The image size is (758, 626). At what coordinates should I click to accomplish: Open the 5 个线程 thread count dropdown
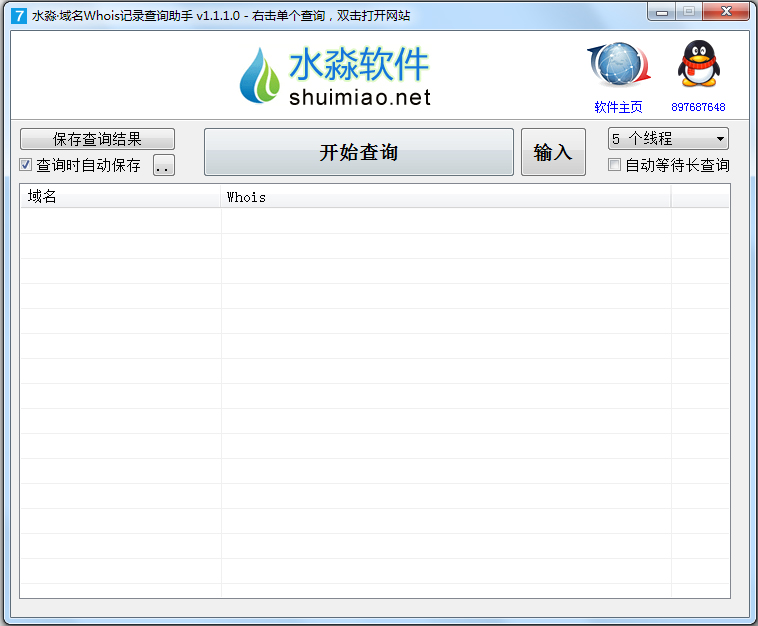[x=668, y=139]
